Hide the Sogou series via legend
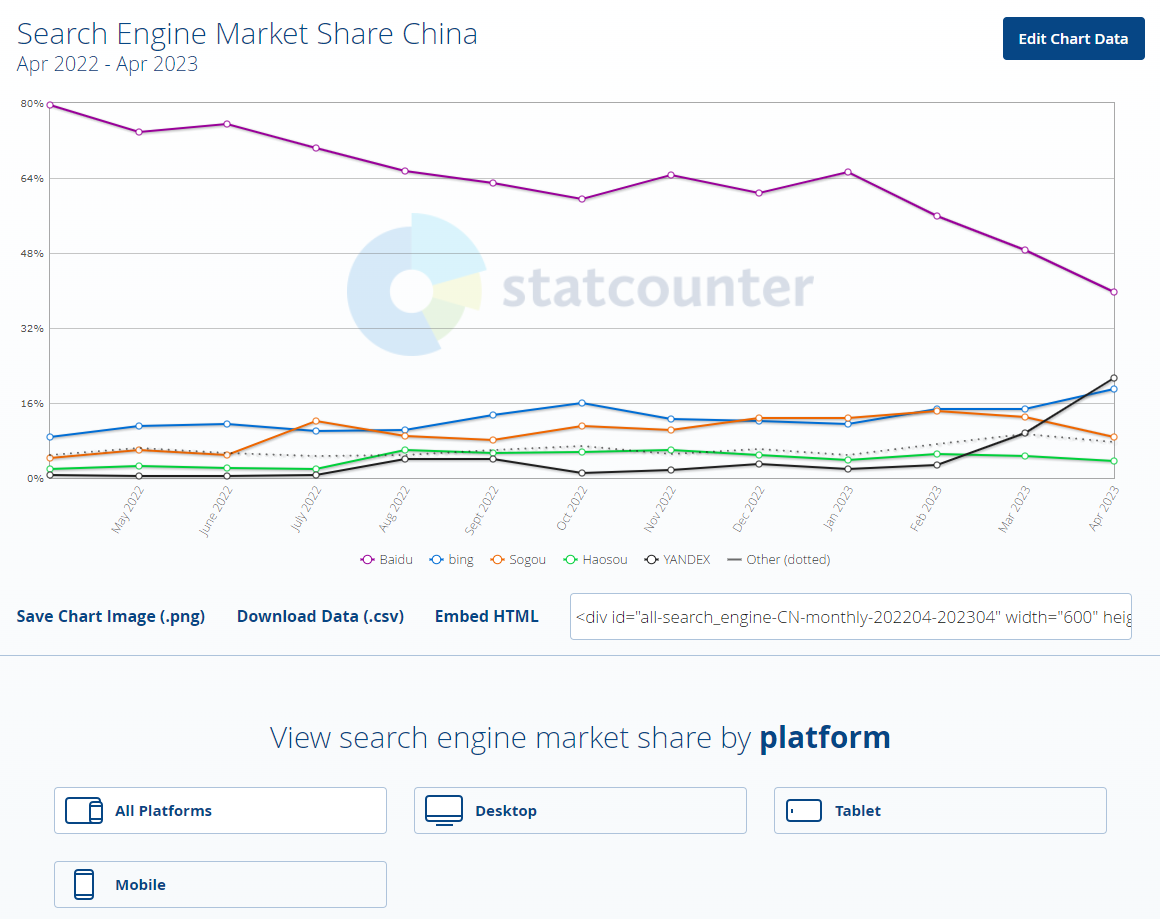The height and width of the screenshot is (919, 1160). [x=517, y=560]
